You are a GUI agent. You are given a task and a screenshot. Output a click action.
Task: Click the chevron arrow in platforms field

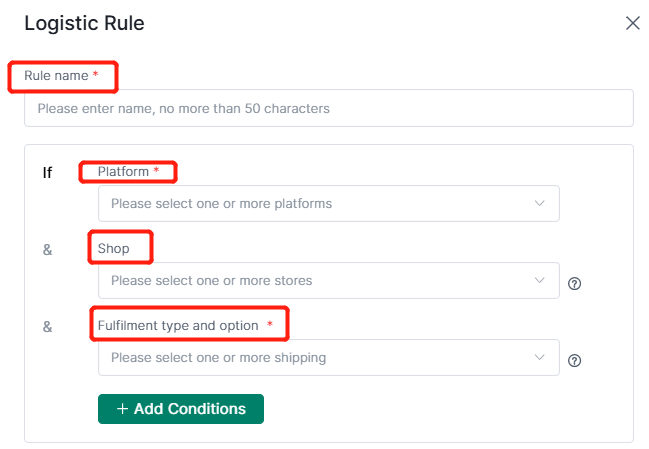[539, 203]
